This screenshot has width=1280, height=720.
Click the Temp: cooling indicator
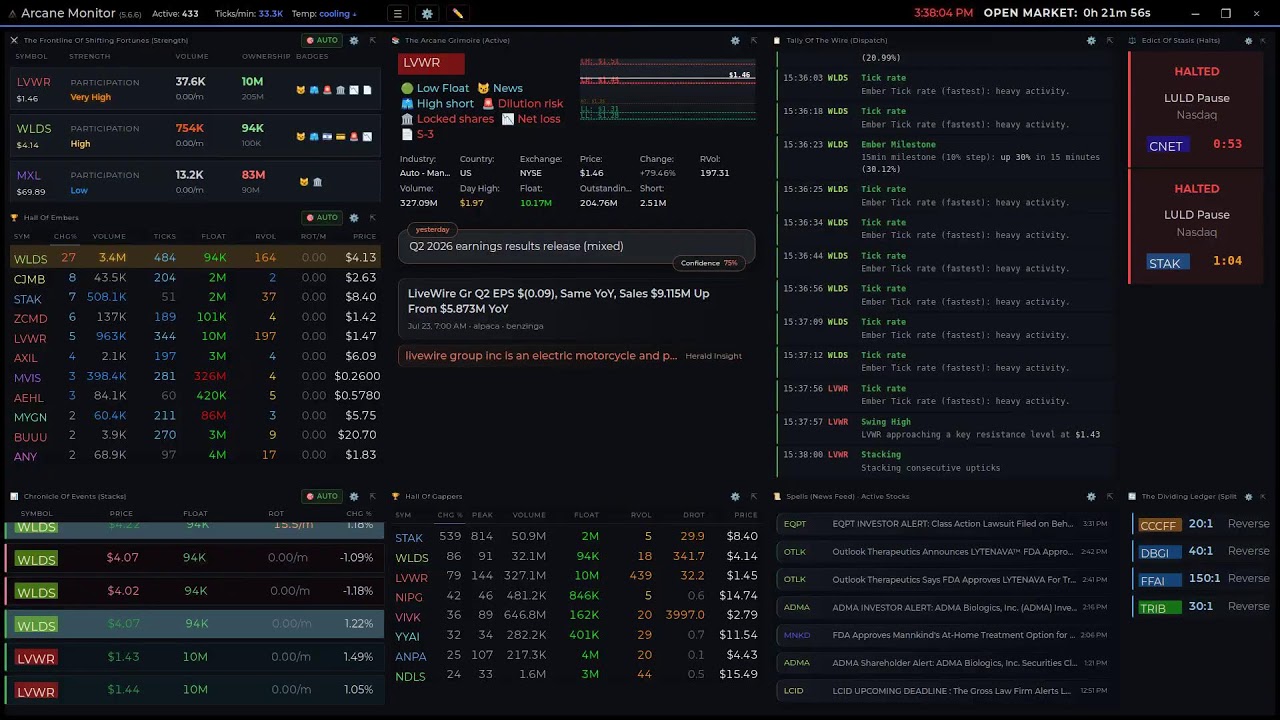324,14
